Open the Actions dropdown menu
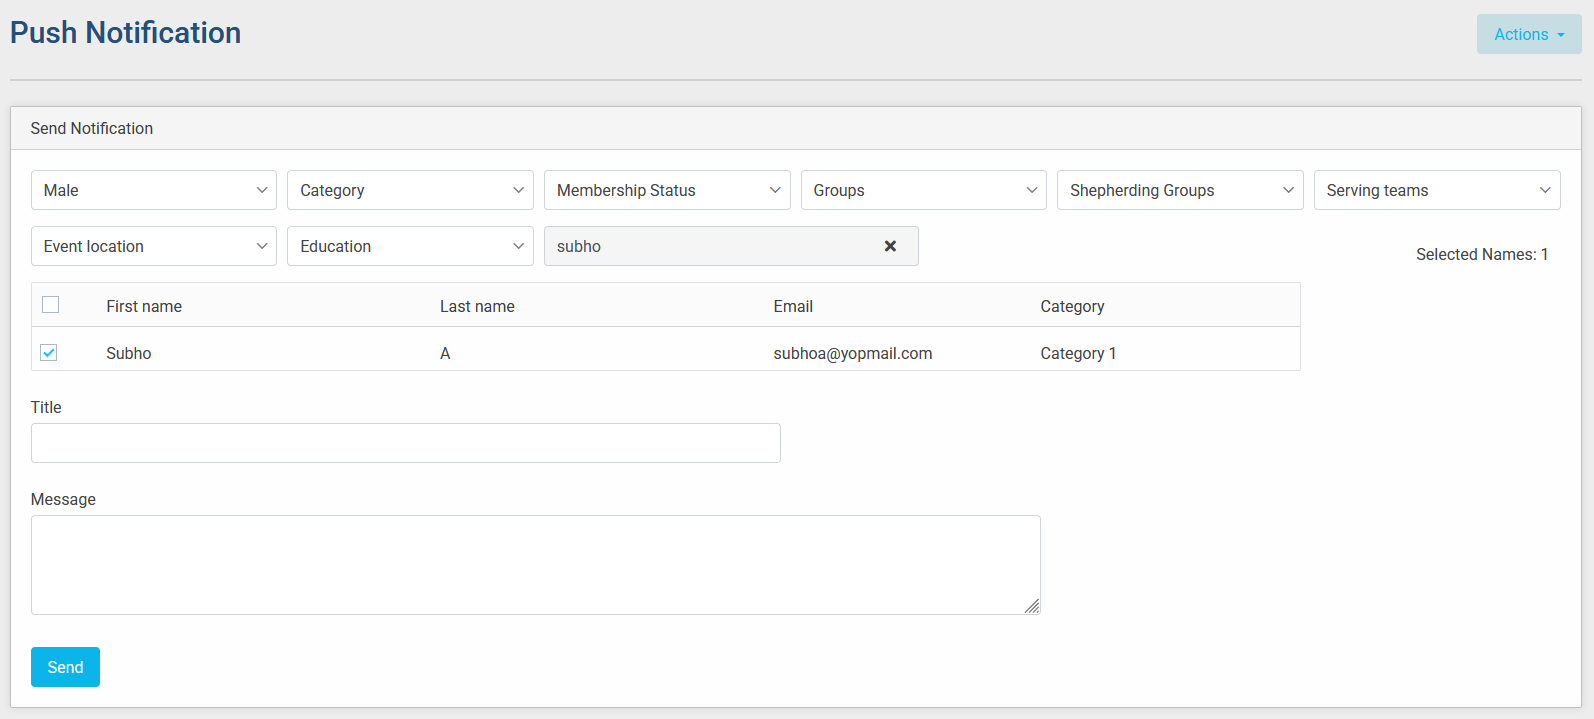 click(1528, 34)
